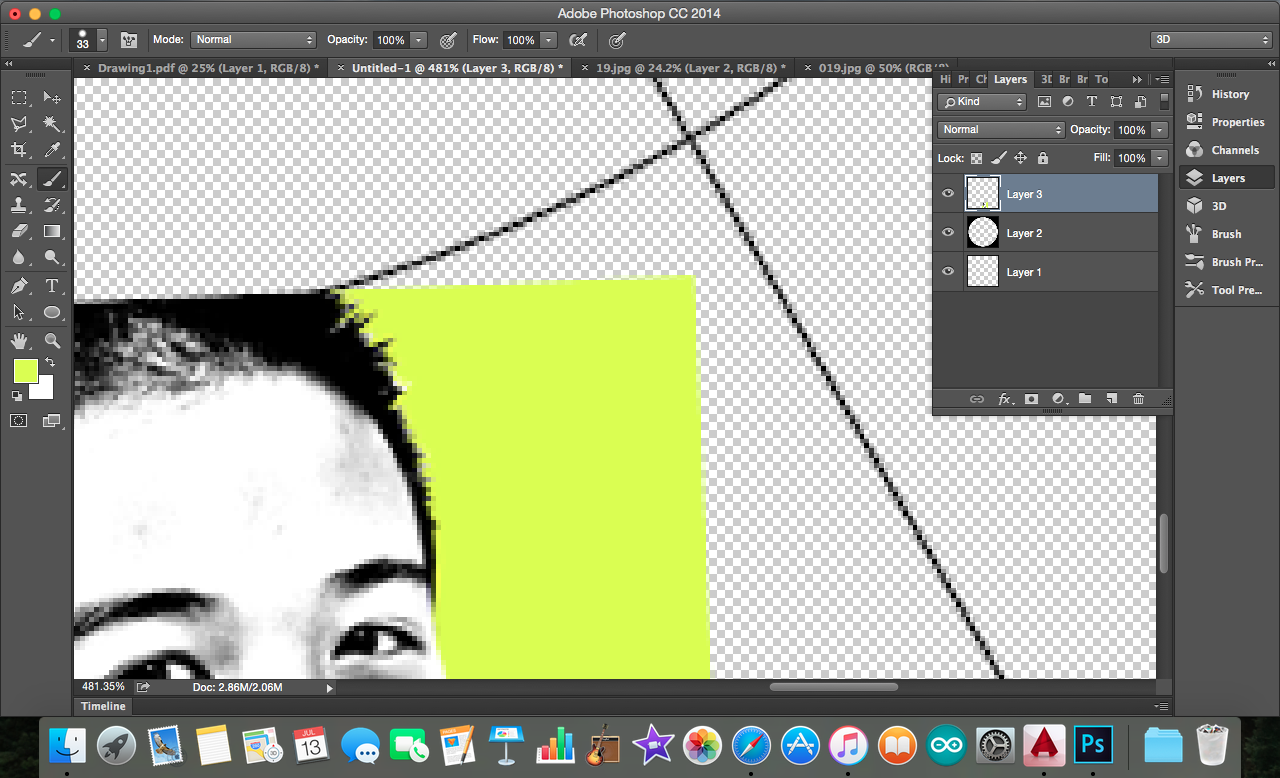The image size is (1280, 778).
Task: Toggle pressure for size in options bar
Action: coord(618,40)
